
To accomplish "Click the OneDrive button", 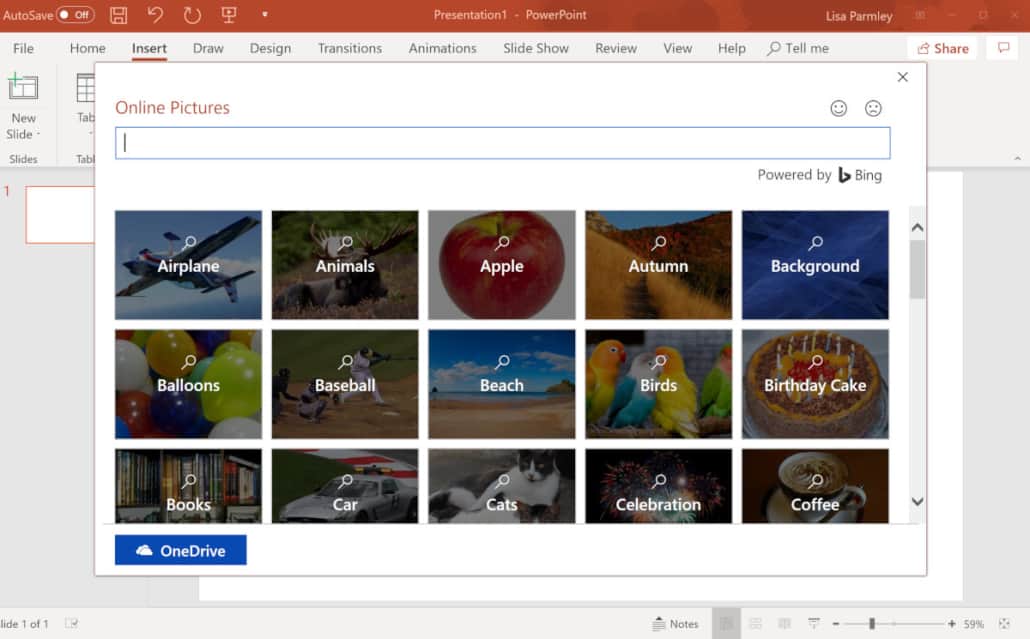I will [x=180, y=549].
